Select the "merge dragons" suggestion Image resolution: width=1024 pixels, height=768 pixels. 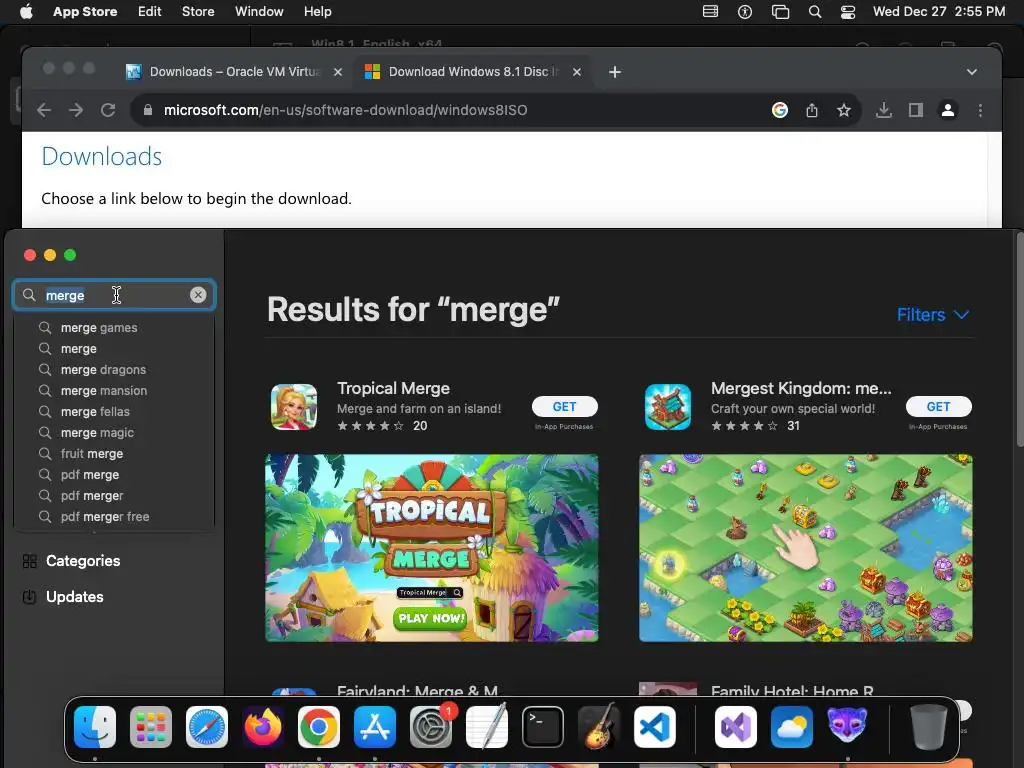(x=103, y=370)
